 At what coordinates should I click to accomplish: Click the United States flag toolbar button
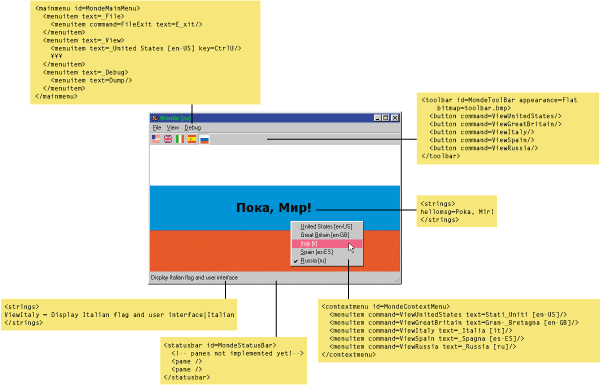point(156,139)
